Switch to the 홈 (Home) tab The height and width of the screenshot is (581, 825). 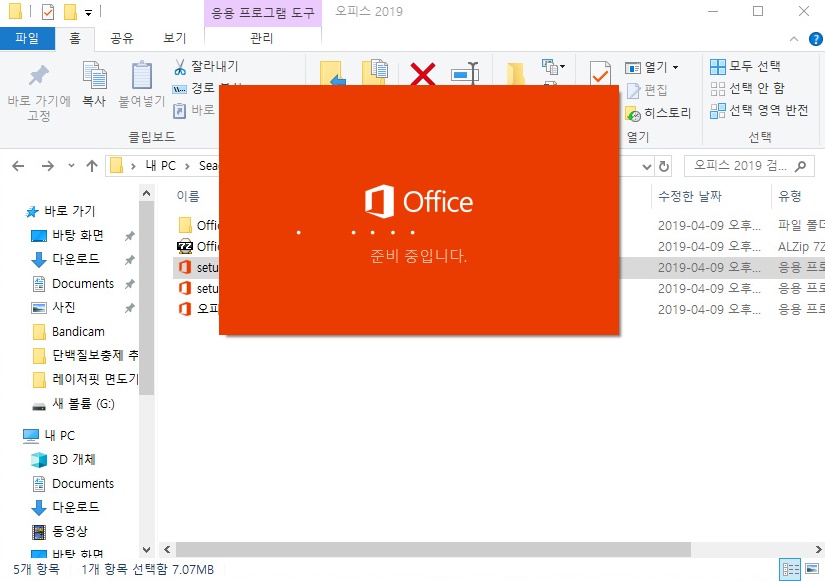[75, 38]
